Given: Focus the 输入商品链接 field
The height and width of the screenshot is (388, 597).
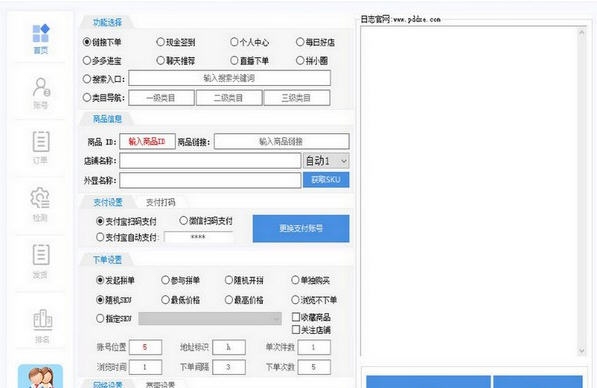Looking at the screenshot, I should [282, 141].
